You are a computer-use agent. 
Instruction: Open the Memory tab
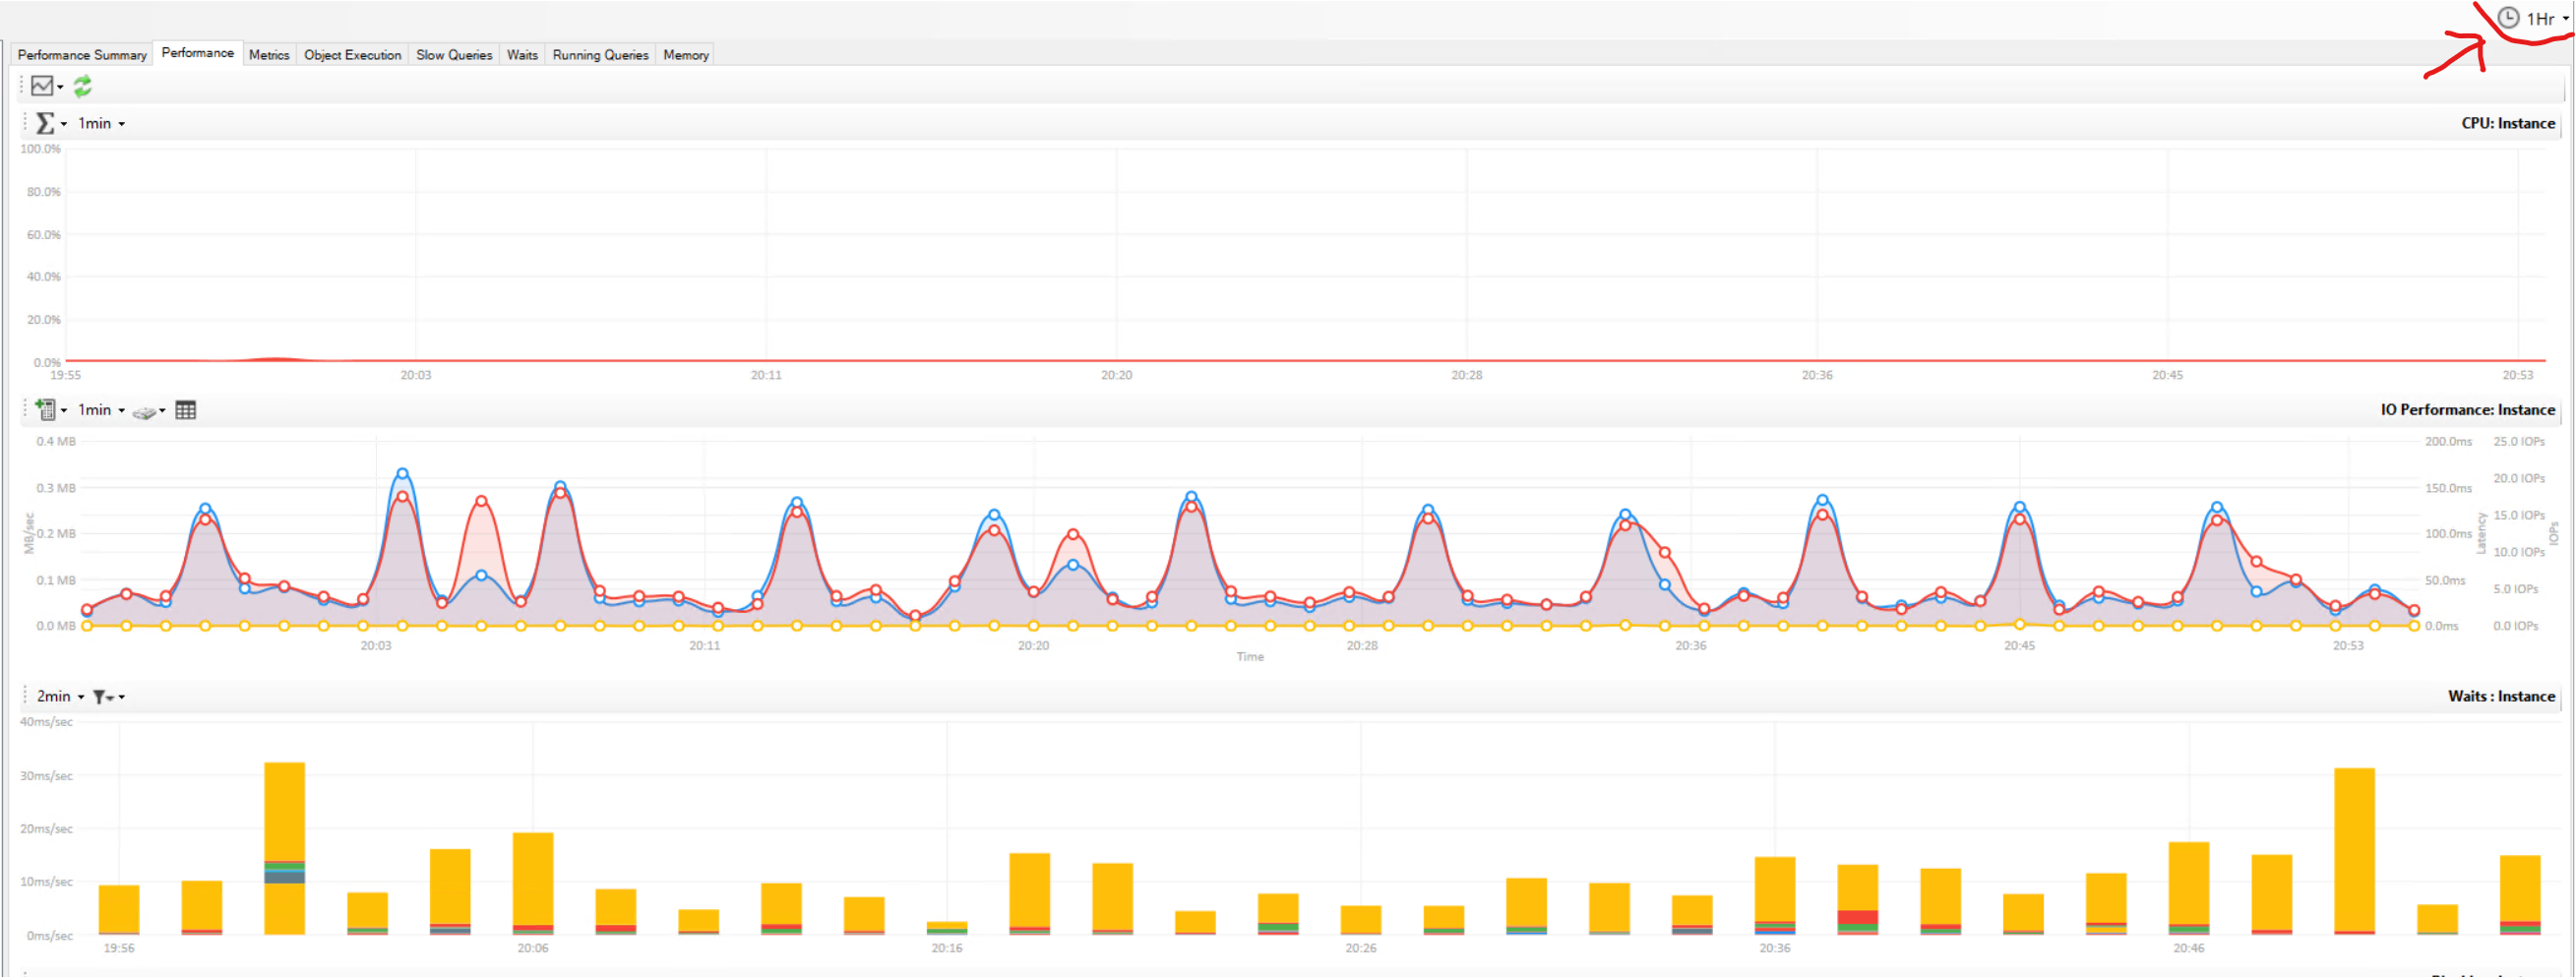point(685,55)
